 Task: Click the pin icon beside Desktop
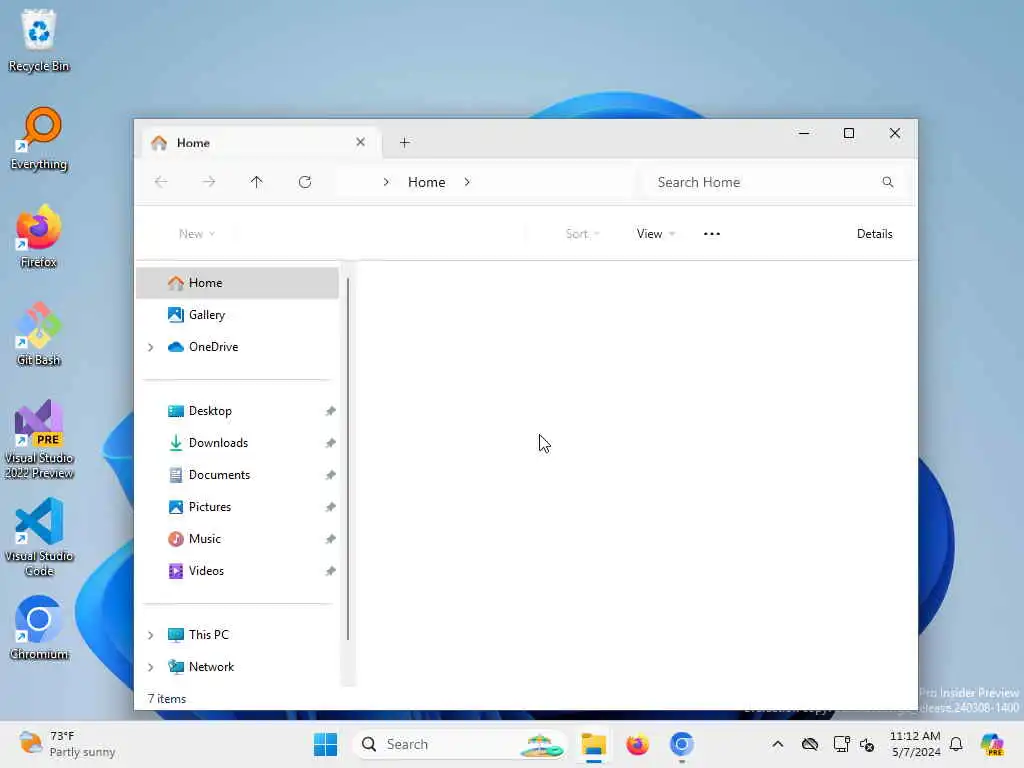tap(330, 411)
